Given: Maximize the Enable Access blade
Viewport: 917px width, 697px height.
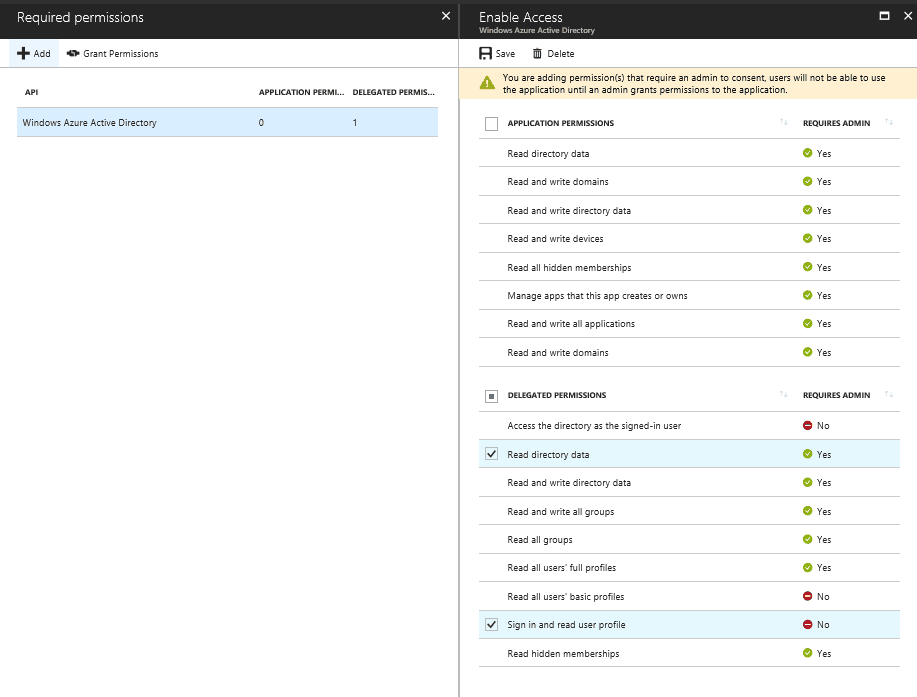Looking at the screenshot, I should pos(884,16).
